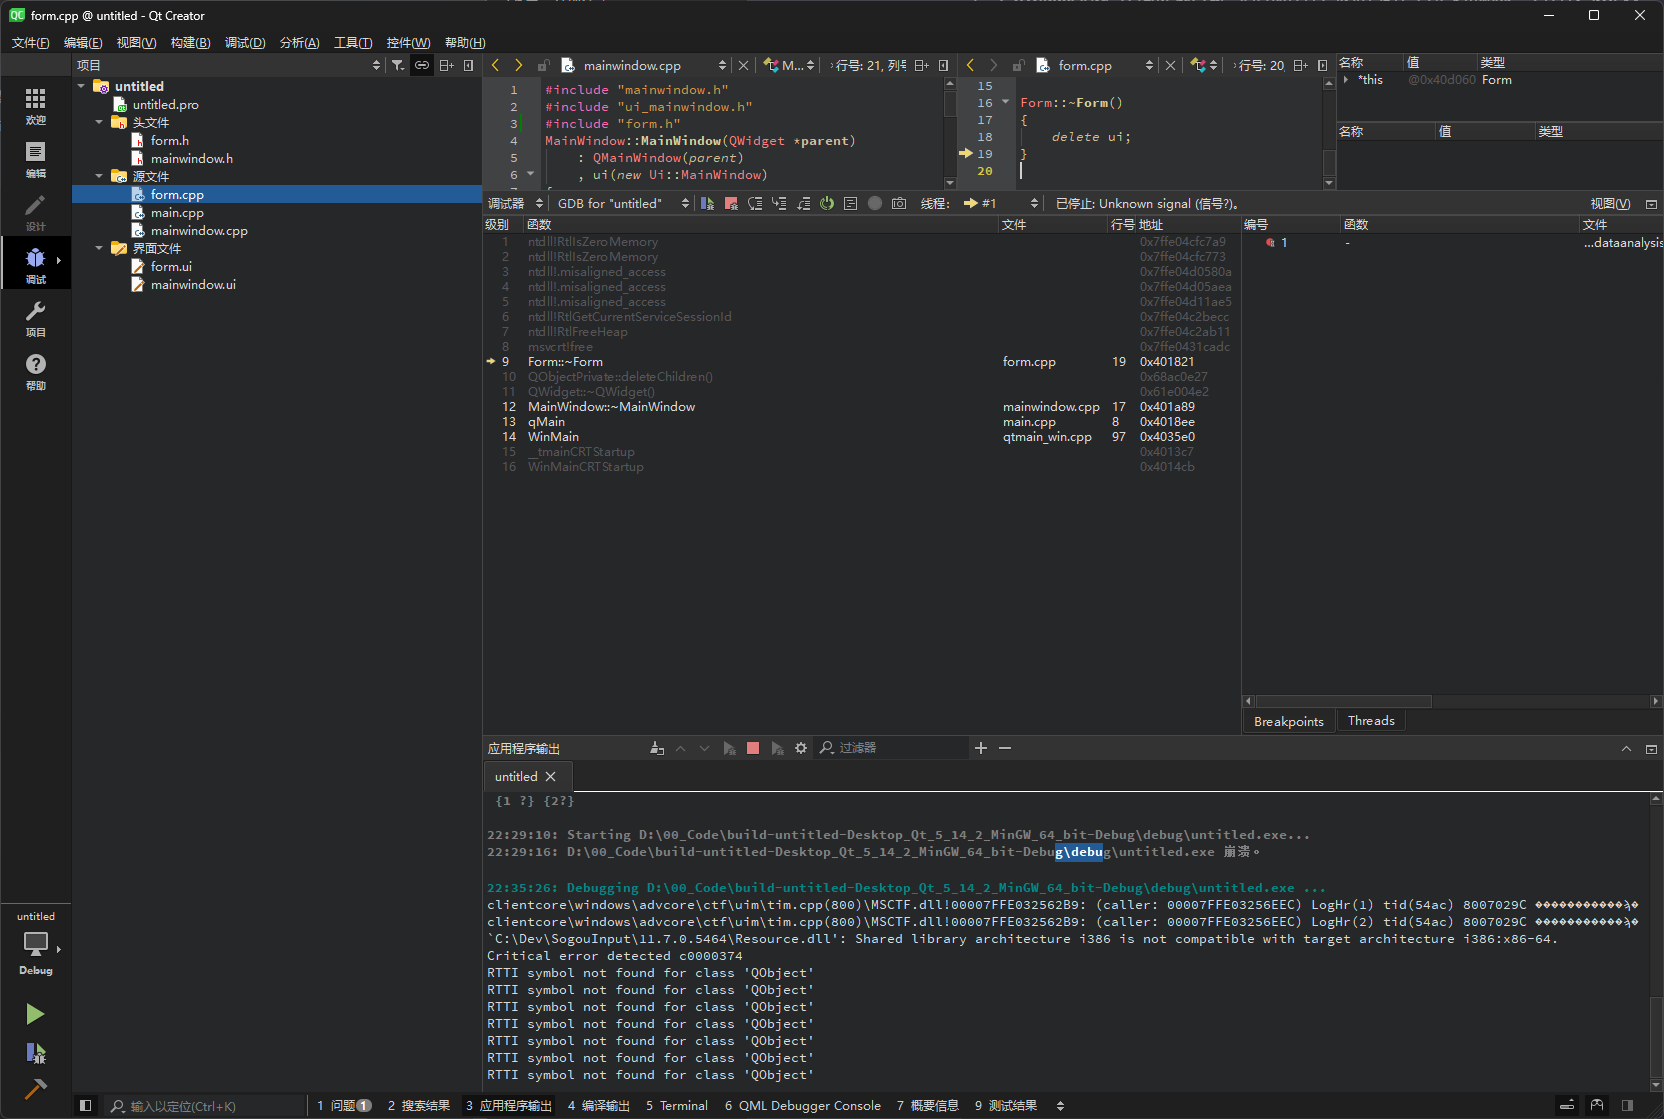
Task: Close the form.cpp editor document
Action: (1170, 65)
